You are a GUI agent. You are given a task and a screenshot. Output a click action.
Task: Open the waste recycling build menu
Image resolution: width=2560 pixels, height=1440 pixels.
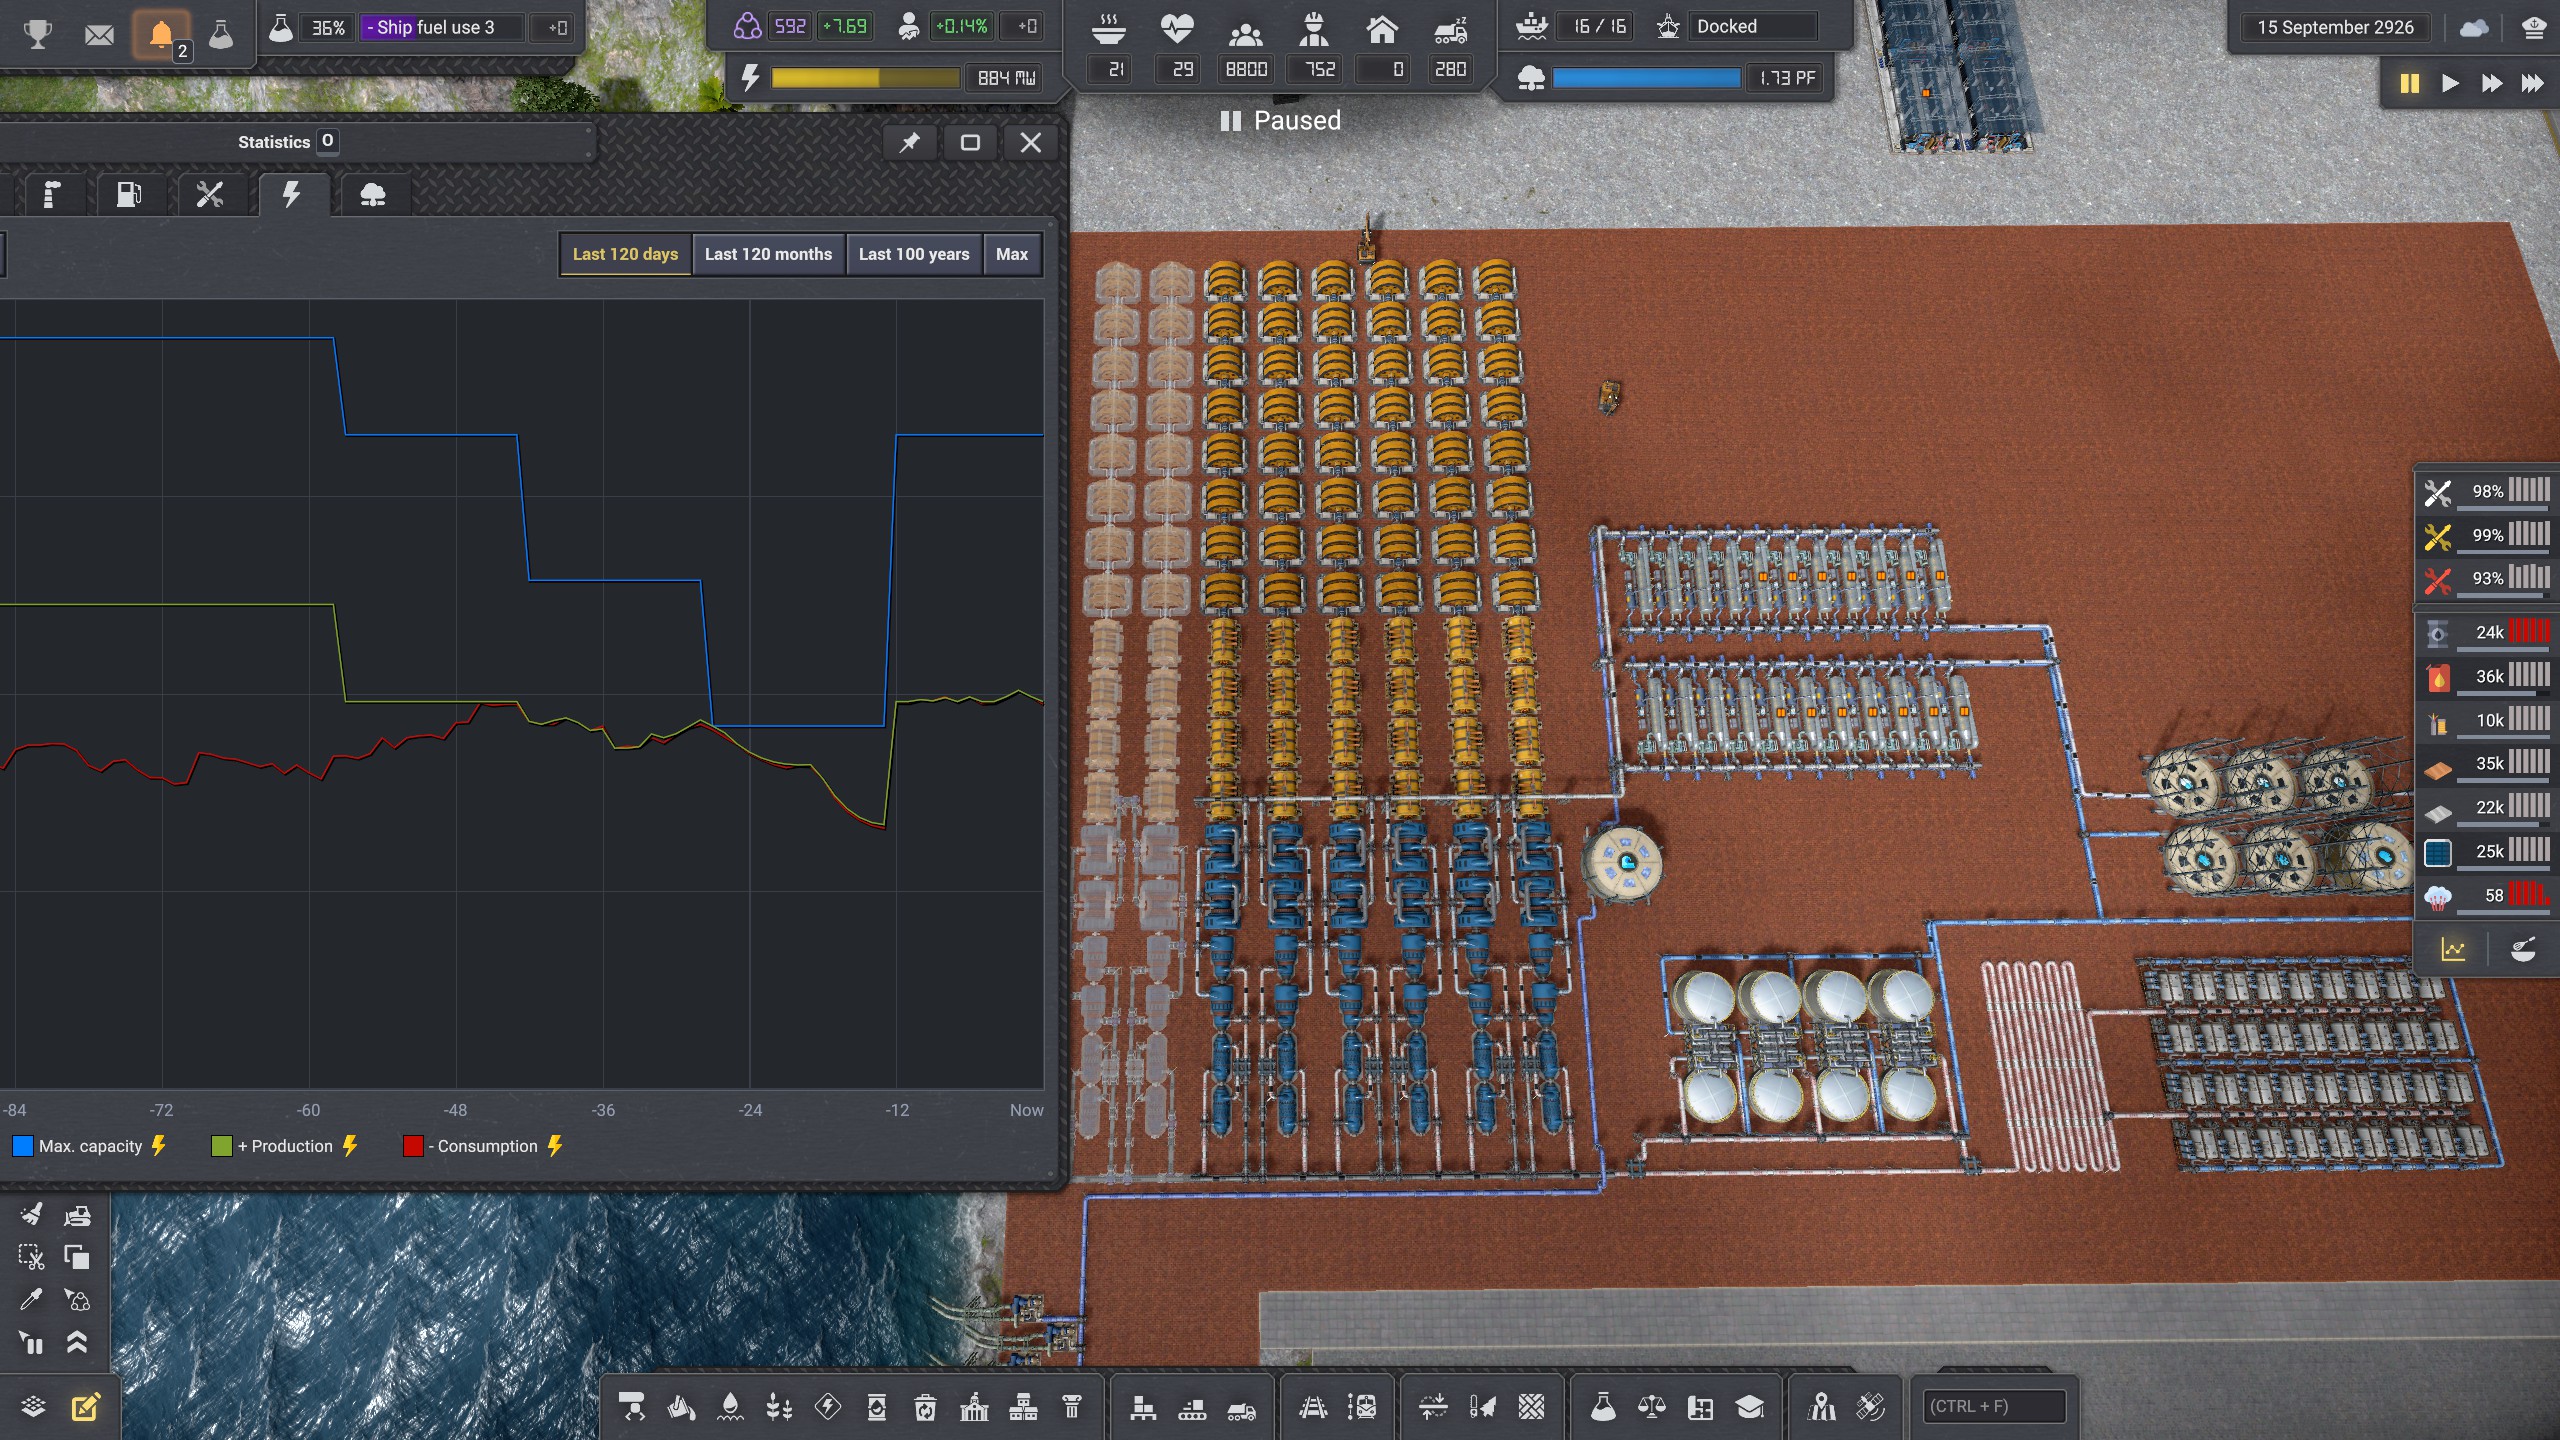(926, 1407)
